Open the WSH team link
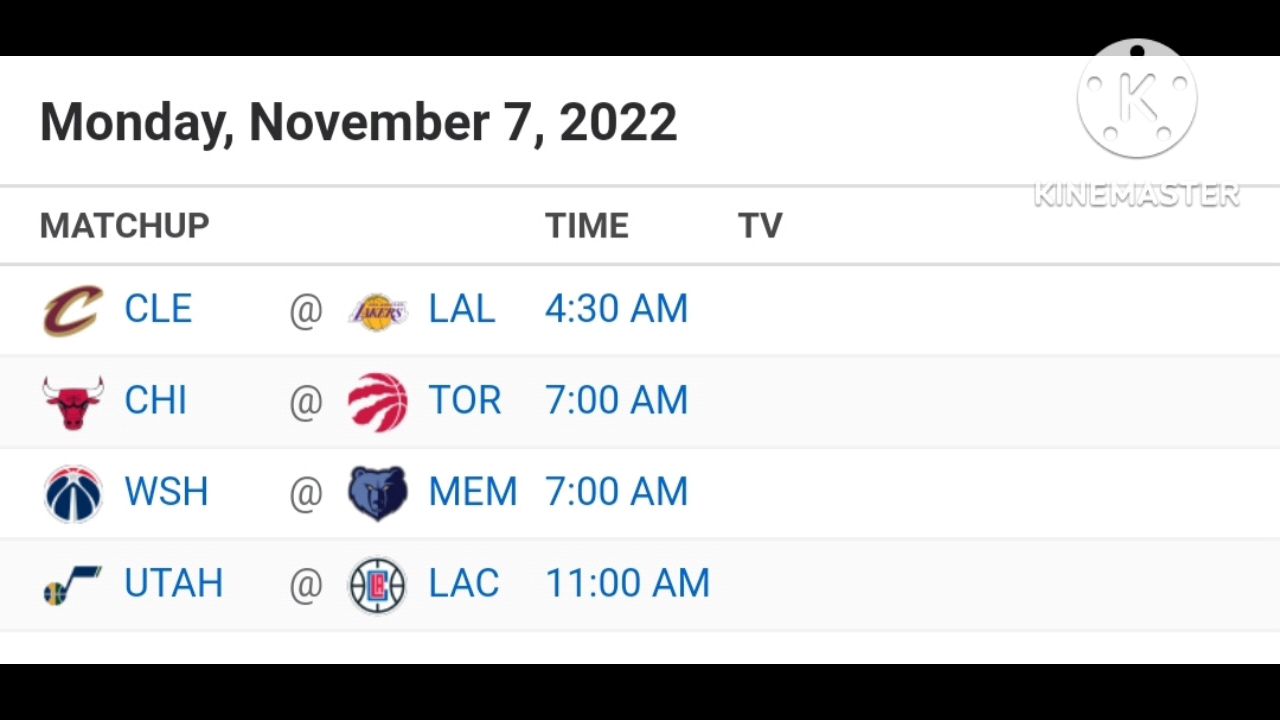The image size is (1280, 720). 166,492
